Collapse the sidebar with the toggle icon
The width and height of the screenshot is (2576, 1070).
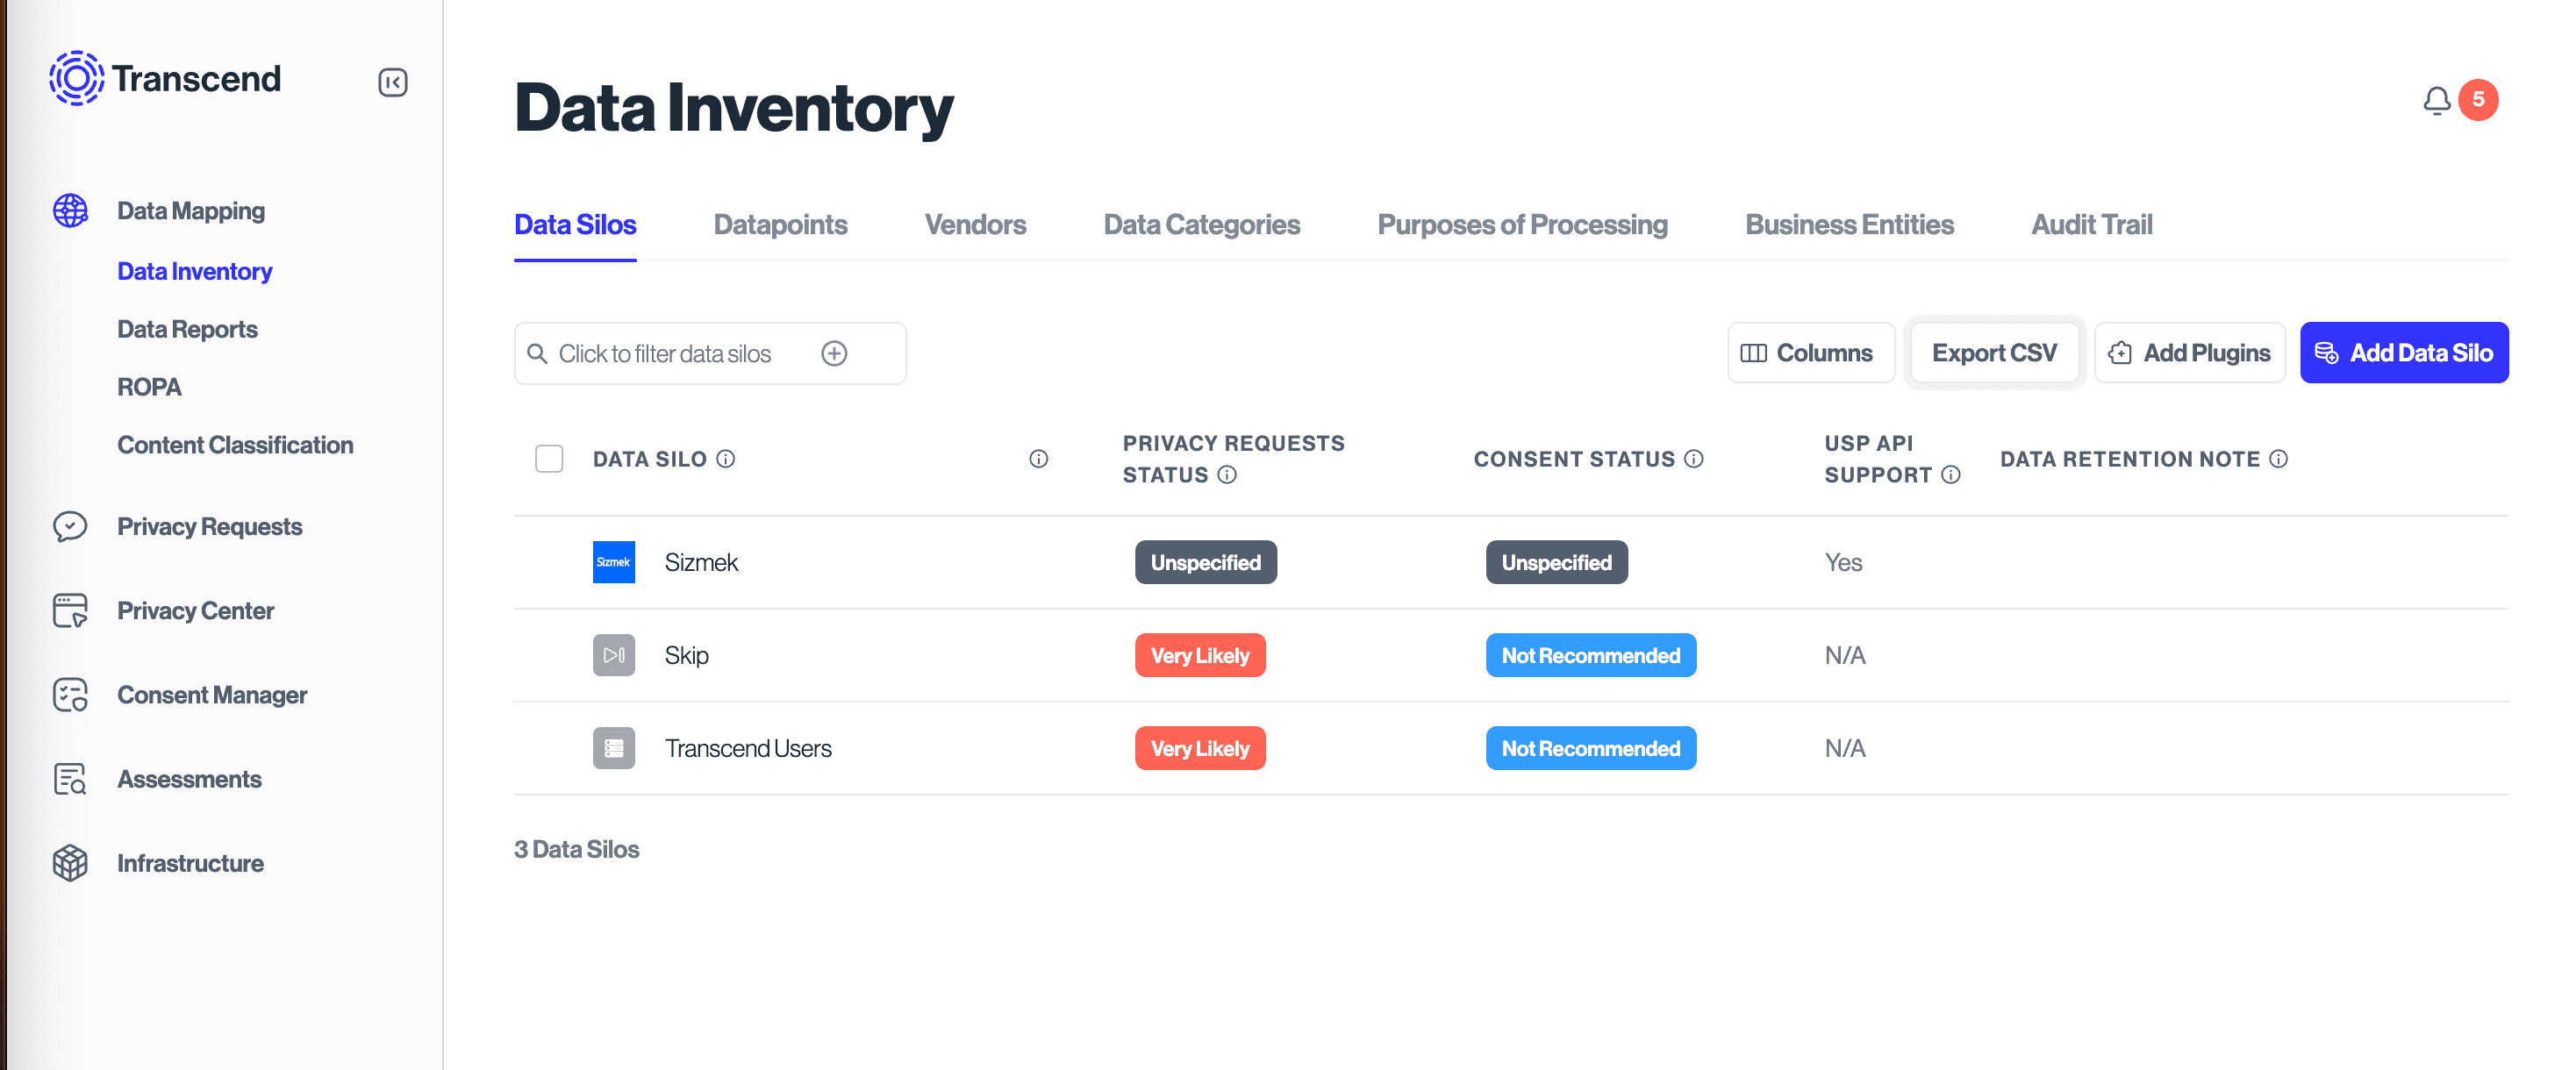(393, 82)
